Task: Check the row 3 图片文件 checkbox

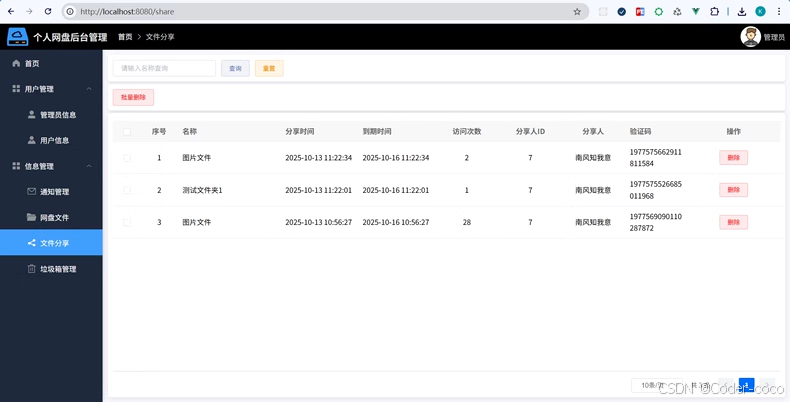Action: pos(127,222)
